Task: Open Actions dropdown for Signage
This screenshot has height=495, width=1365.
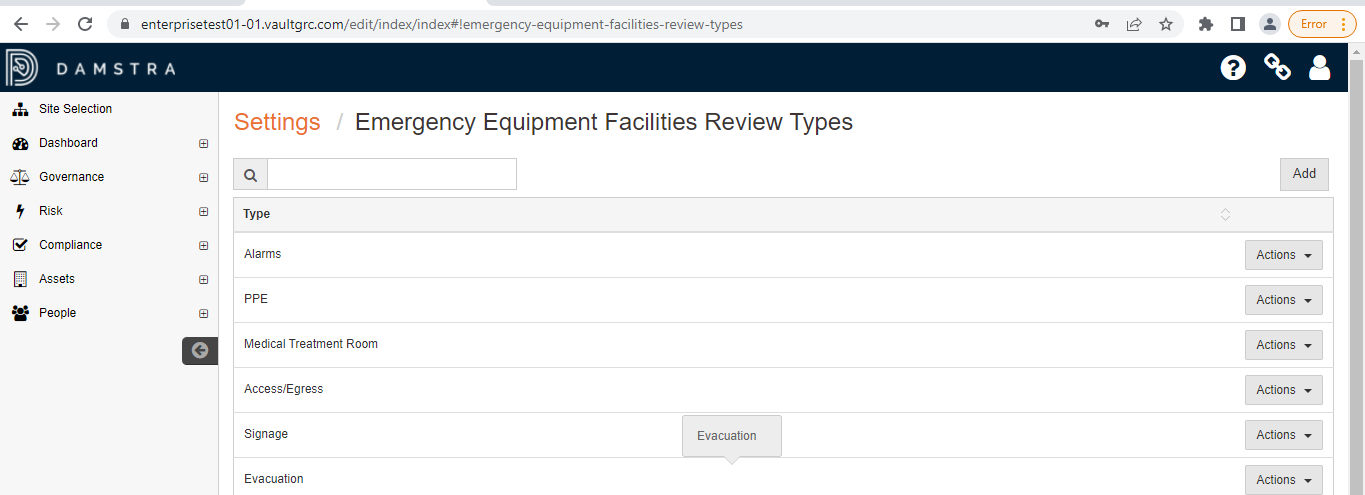Action: [1283, 435]
